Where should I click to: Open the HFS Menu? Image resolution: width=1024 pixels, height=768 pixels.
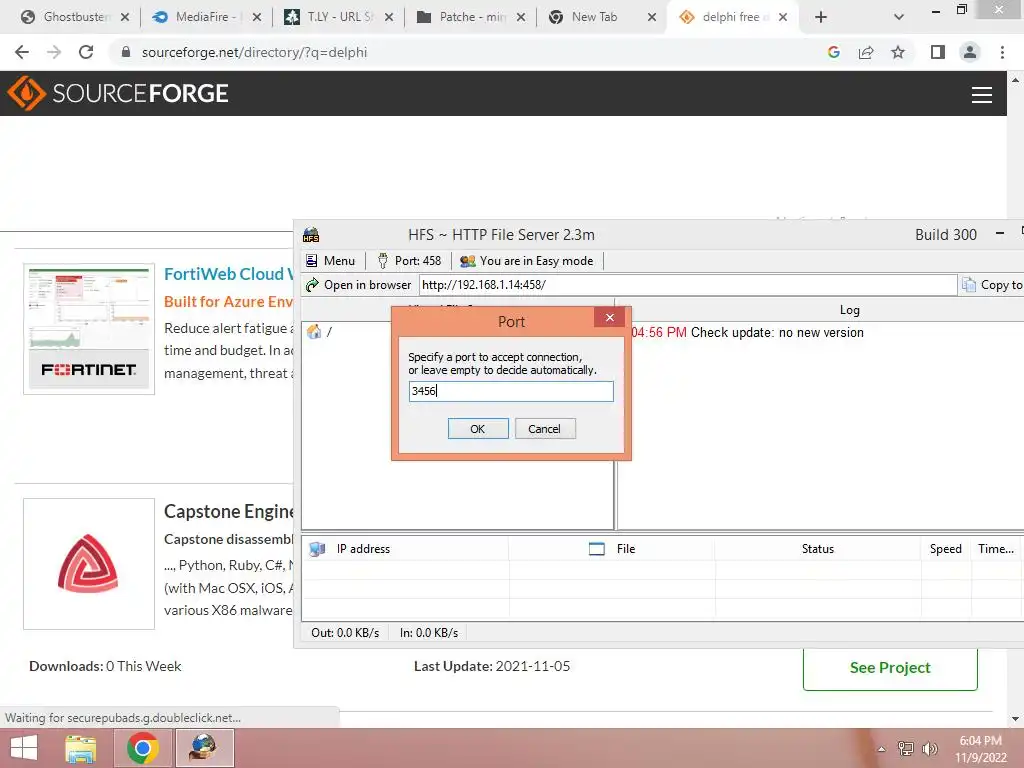330,261
